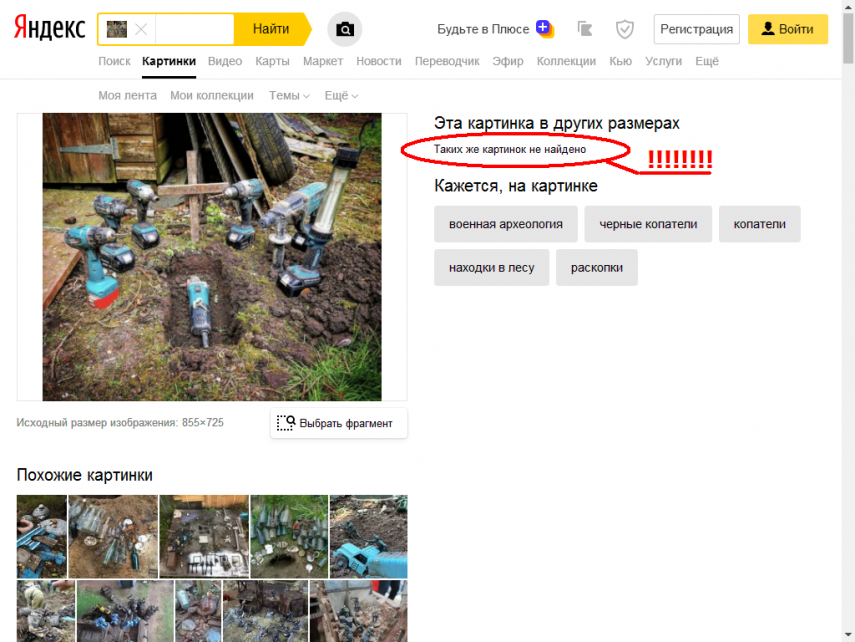Open the Yandex logo home page
Image resolution: width=855 pixels, height=642 pixels.
(49, 29)
